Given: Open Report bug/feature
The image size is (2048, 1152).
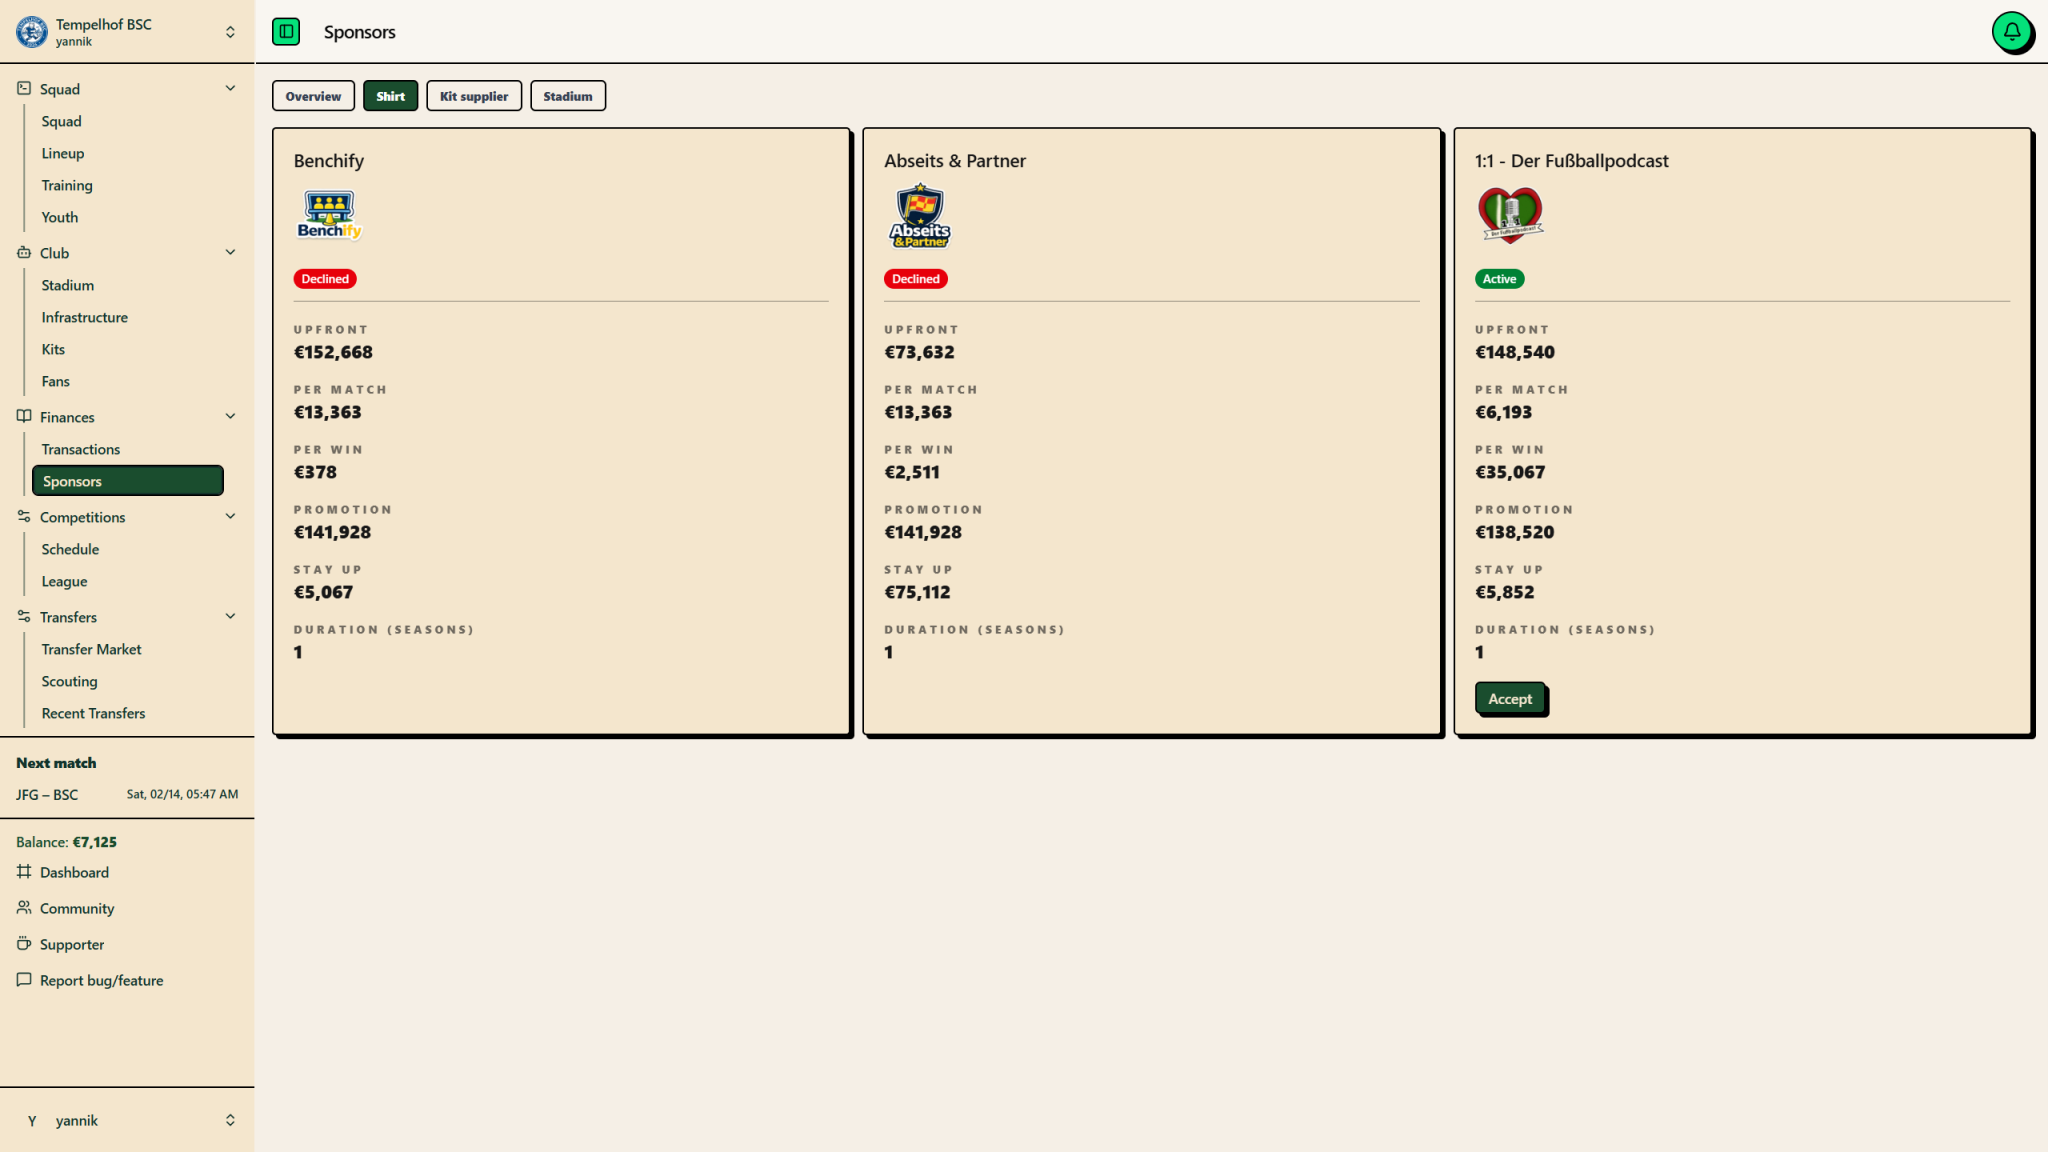Looking at the screenshot, I should [x=101, y=980].
